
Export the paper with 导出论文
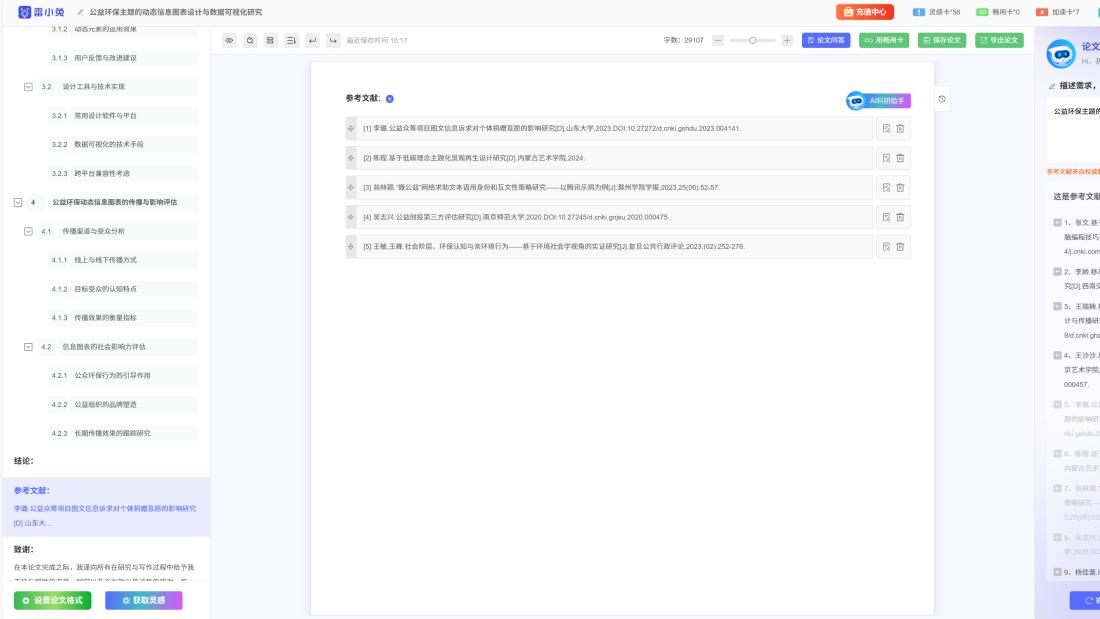[999, 41]
